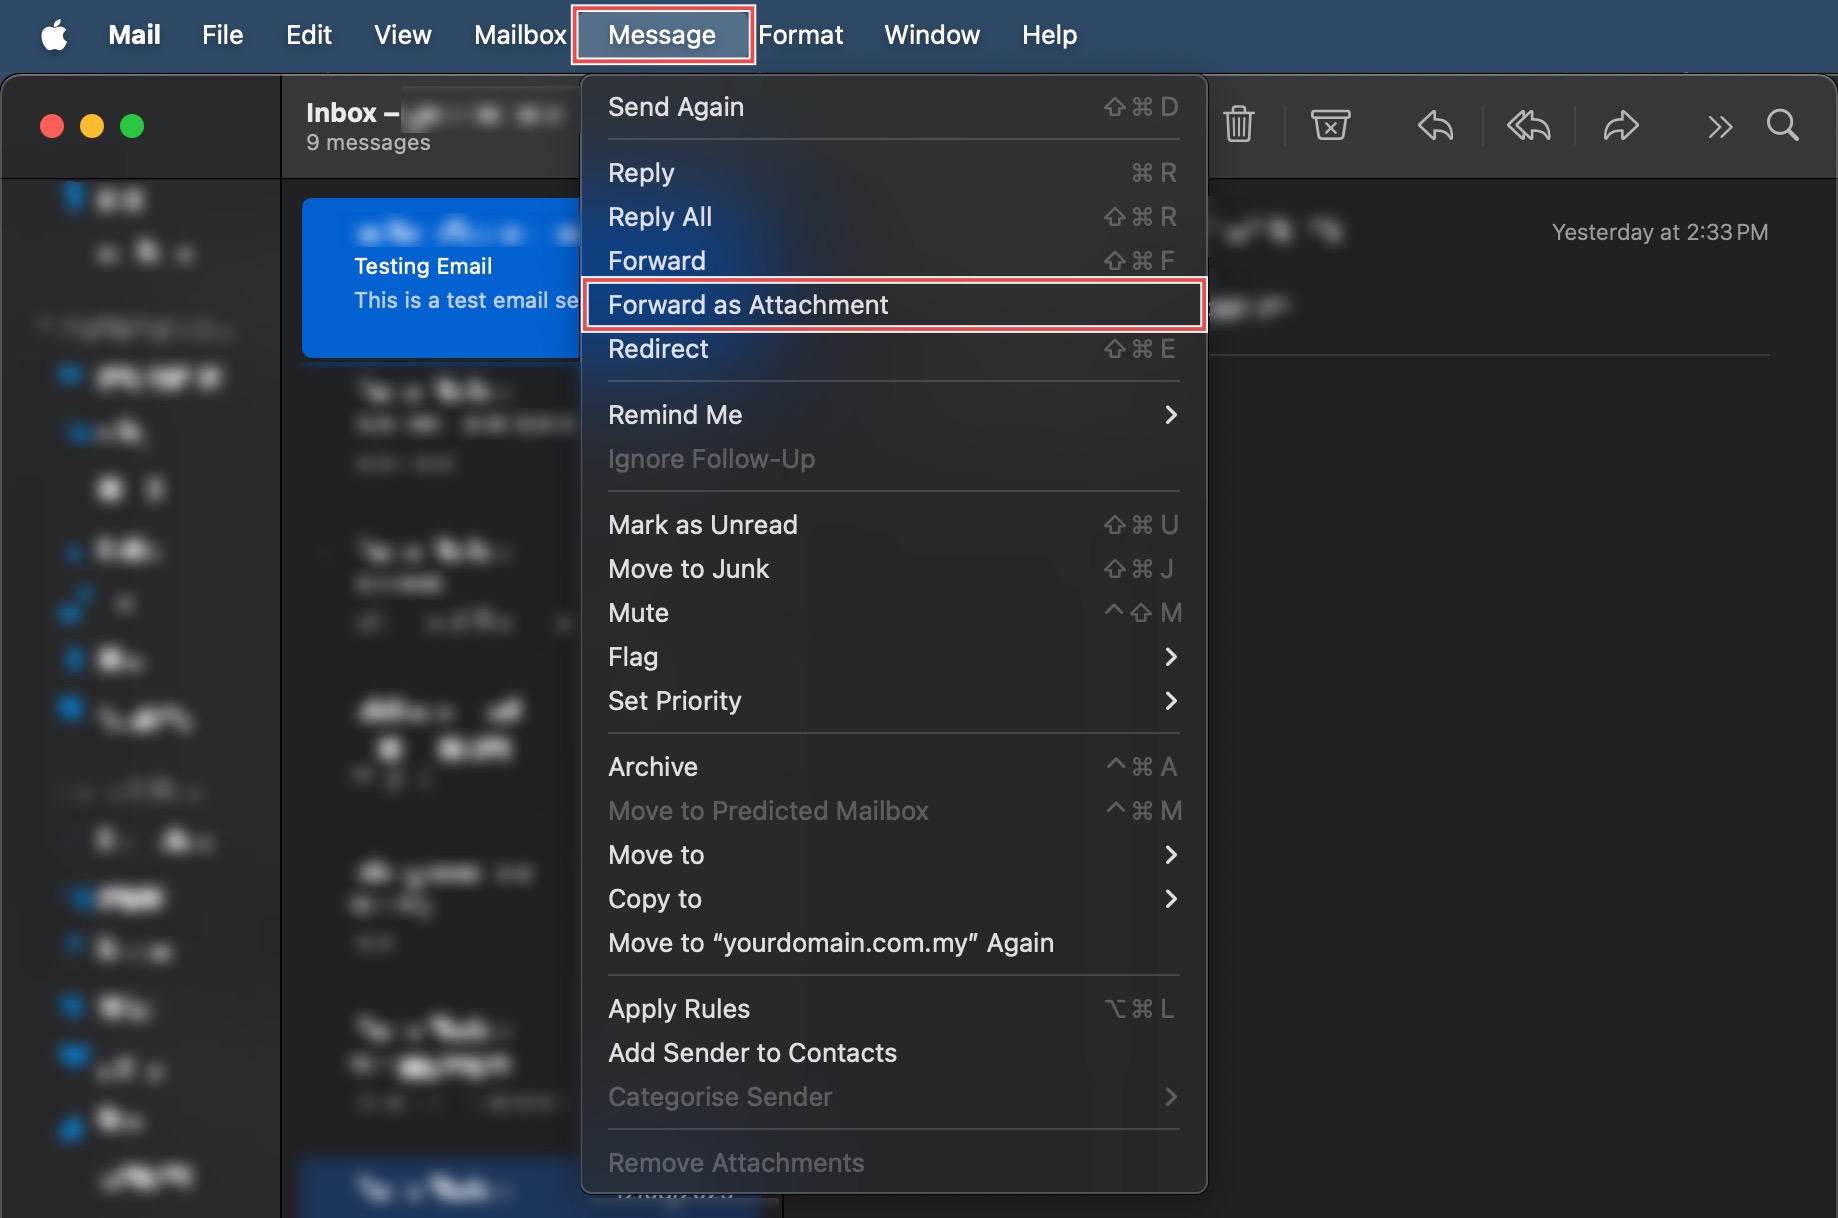Click the trash delete icon in toolbar
1838x1218 pixels.
[1238, 125]
